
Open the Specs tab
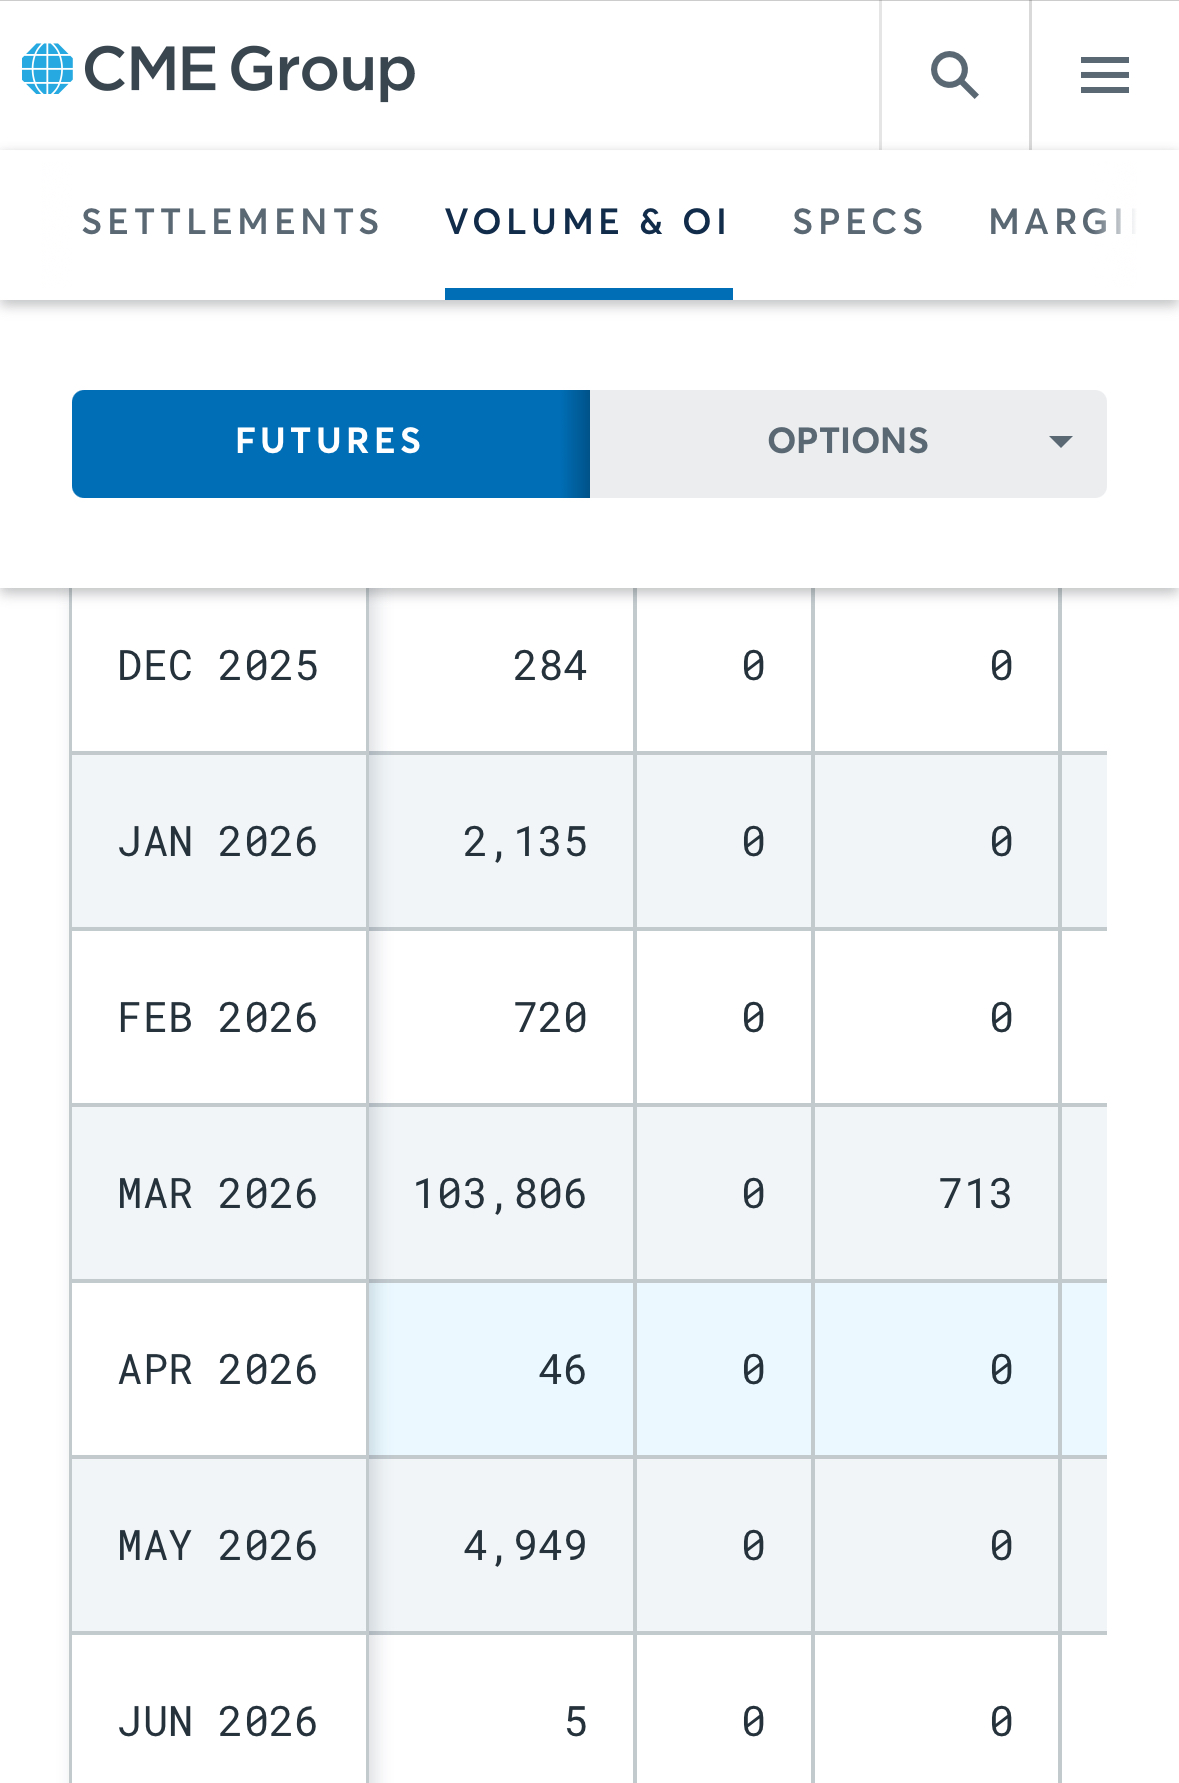858,222
